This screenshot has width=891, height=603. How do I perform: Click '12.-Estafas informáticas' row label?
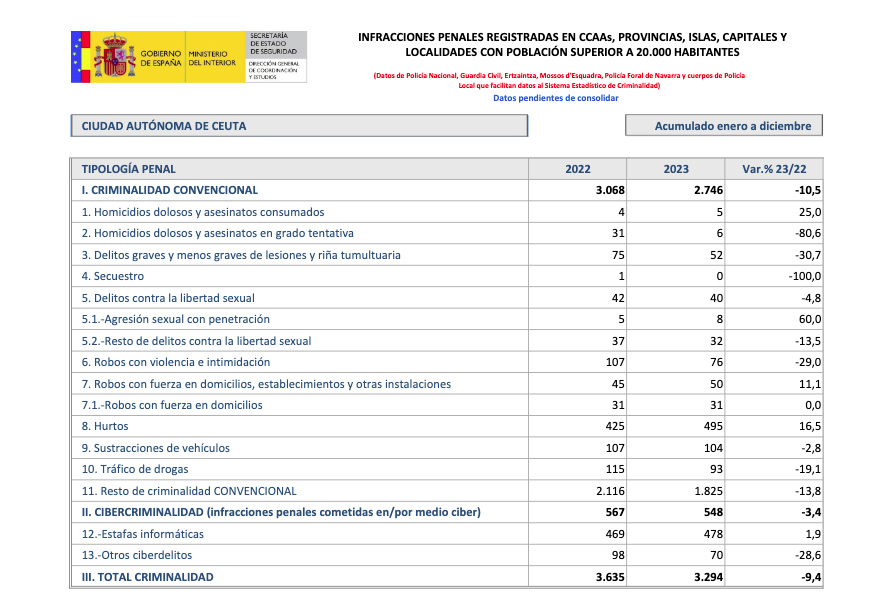142,534
